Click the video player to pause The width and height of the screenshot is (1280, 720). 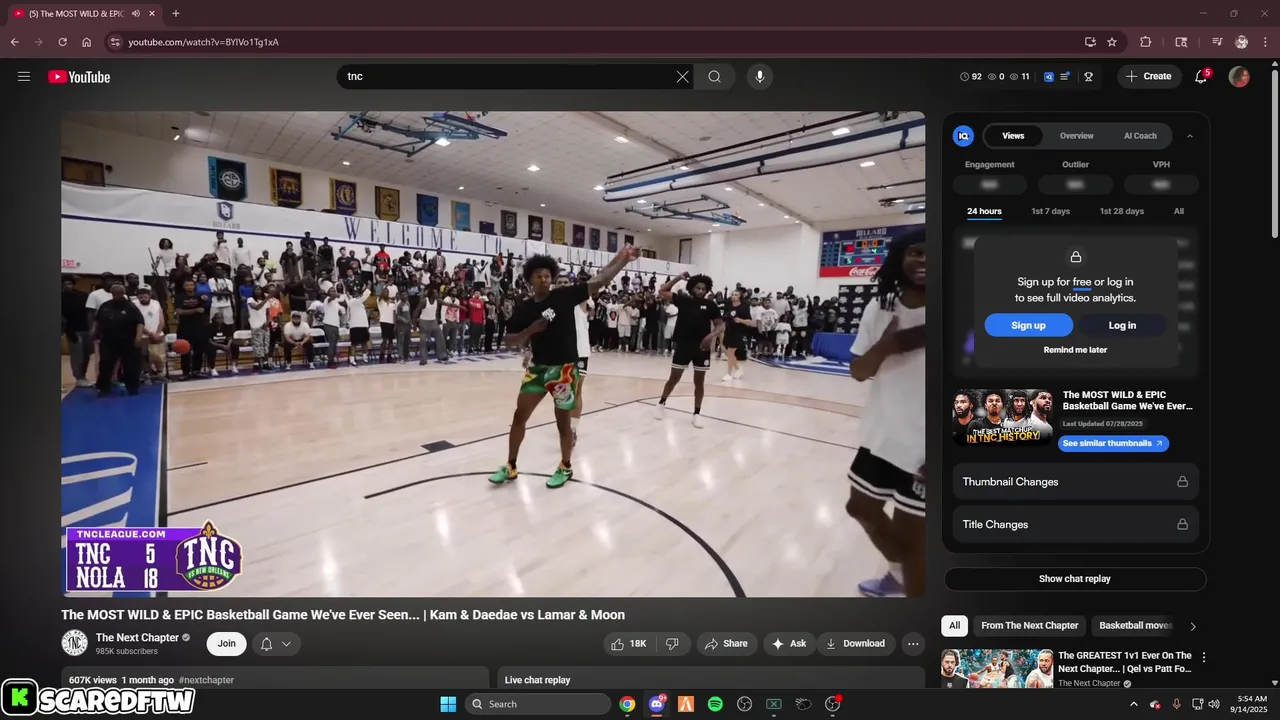(493, 354)
